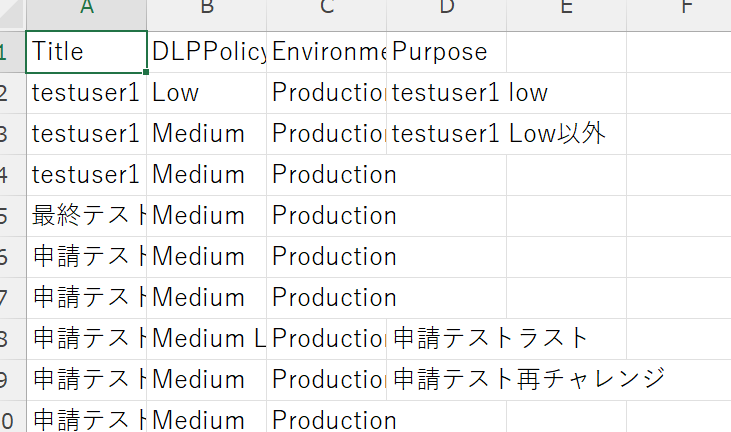731x432 pixels.
Task: Select the '最終テスト' title cell
Action: coord(86,216)
